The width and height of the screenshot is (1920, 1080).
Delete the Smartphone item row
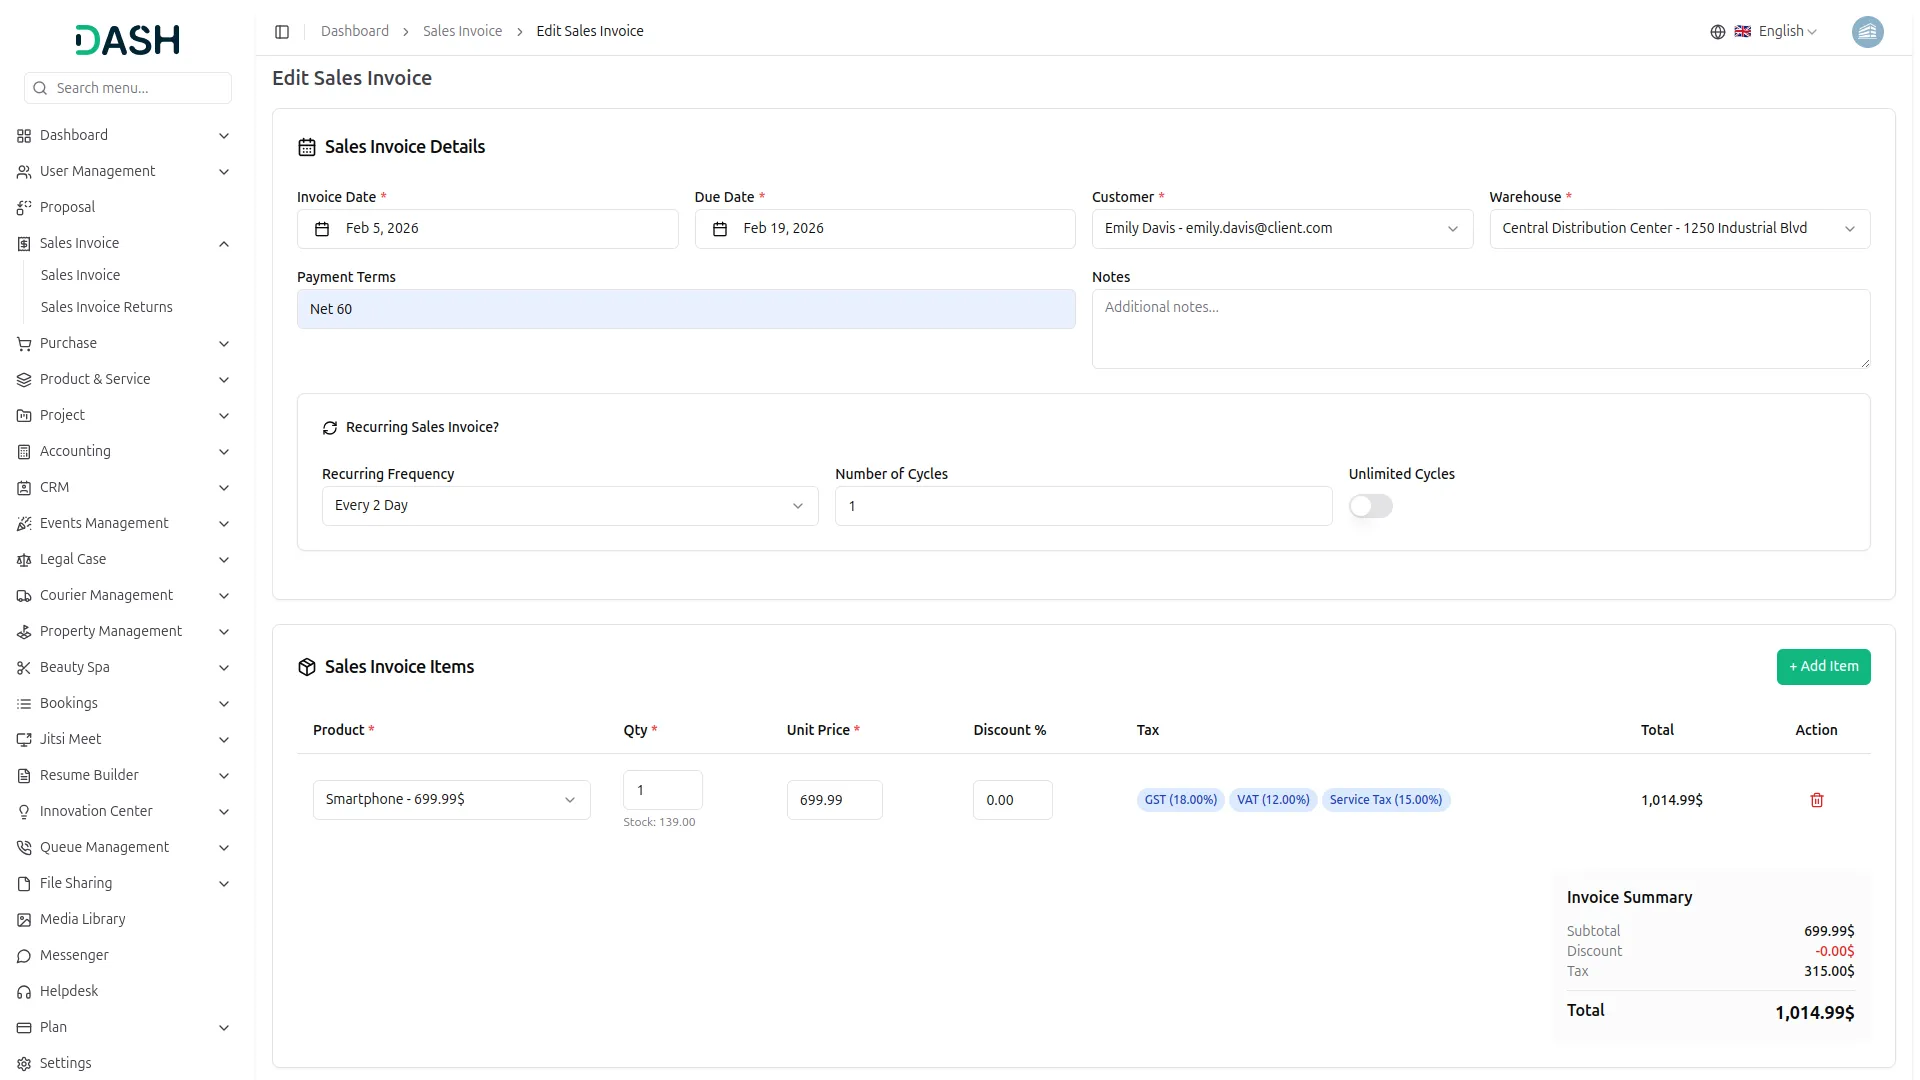[1817, 800]
